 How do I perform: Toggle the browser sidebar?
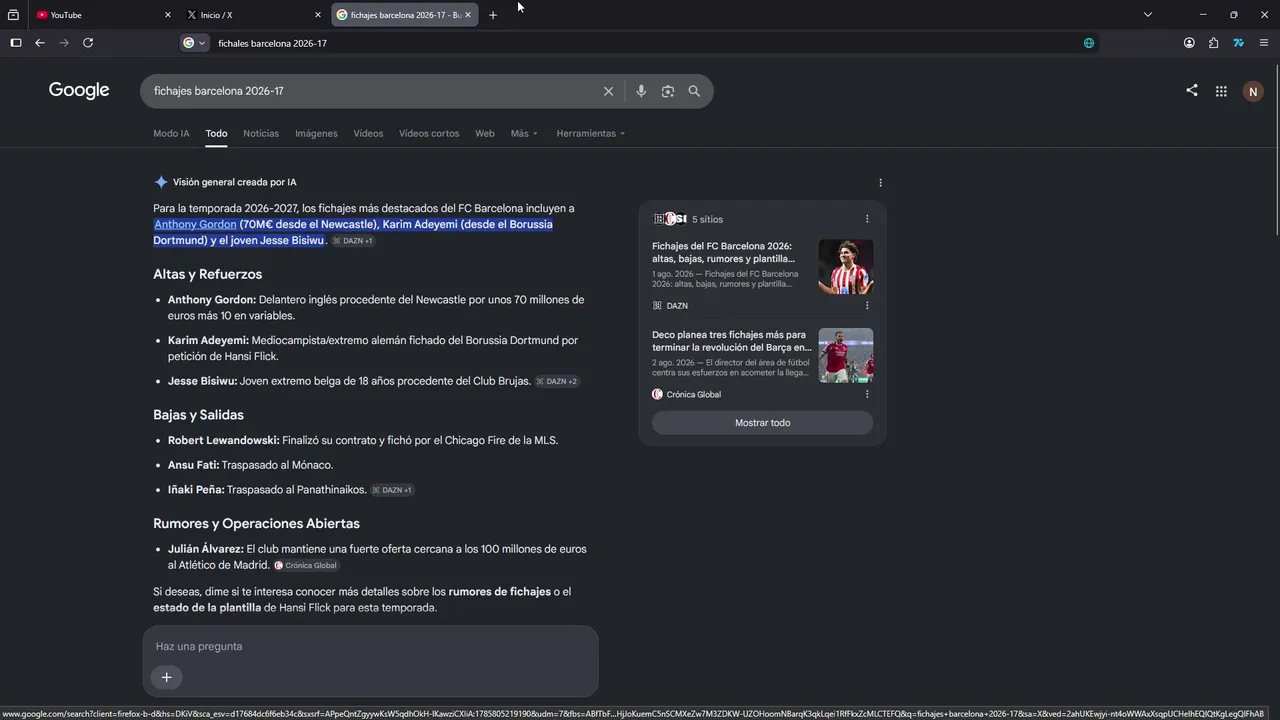click(16, 43)
